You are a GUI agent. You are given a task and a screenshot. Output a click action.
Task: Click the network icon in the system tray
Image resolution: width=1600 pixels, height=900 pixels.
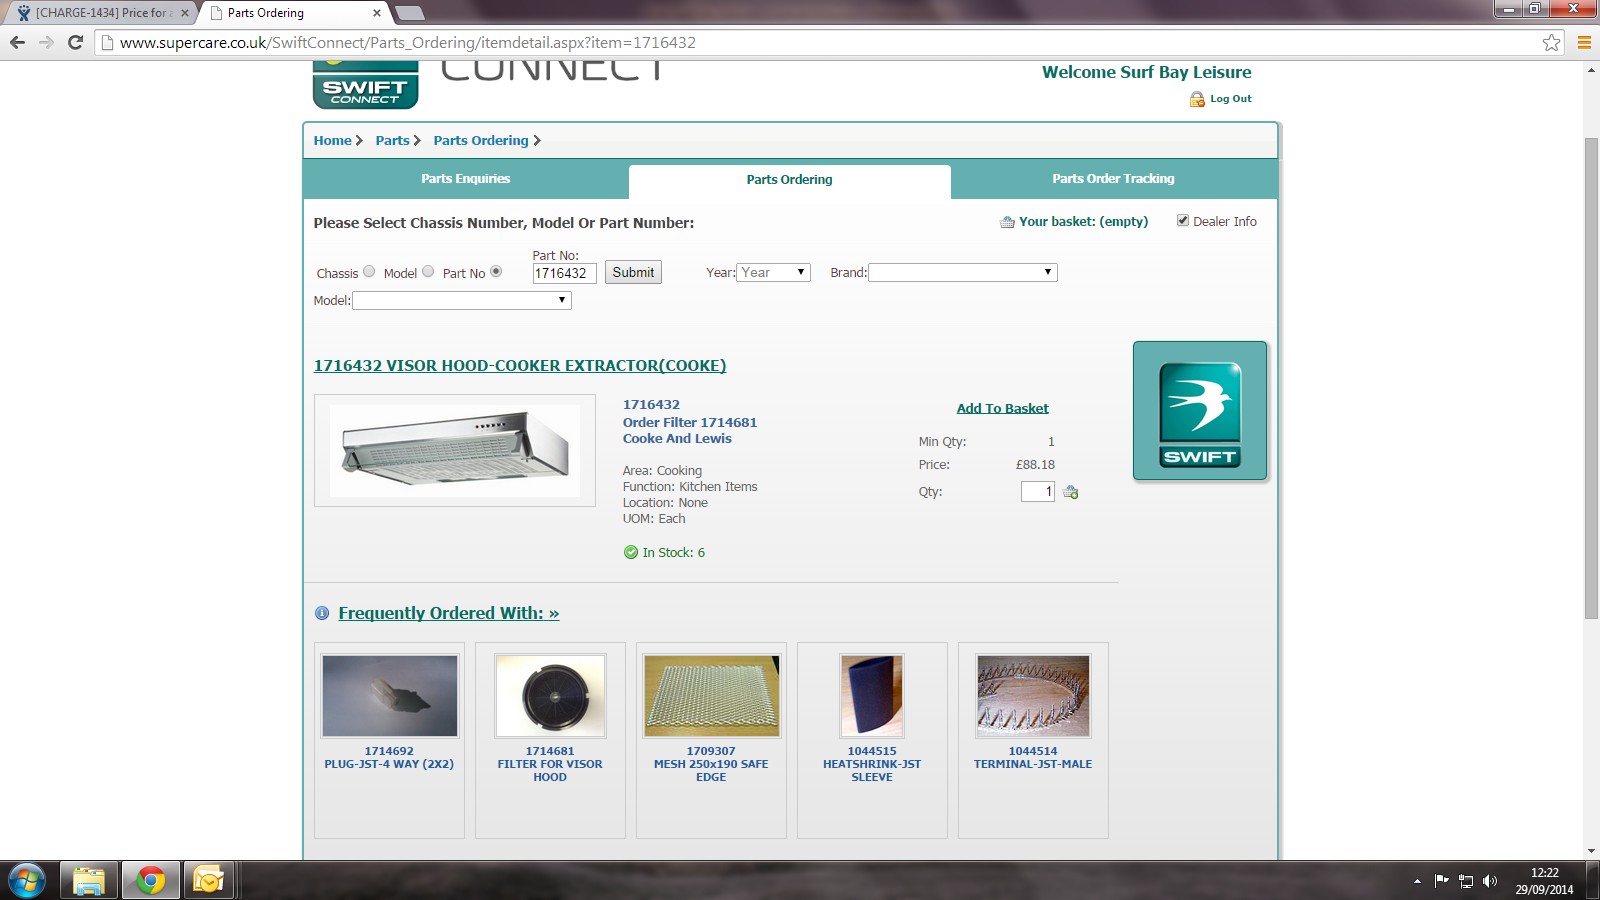(x=1466, y=881)
